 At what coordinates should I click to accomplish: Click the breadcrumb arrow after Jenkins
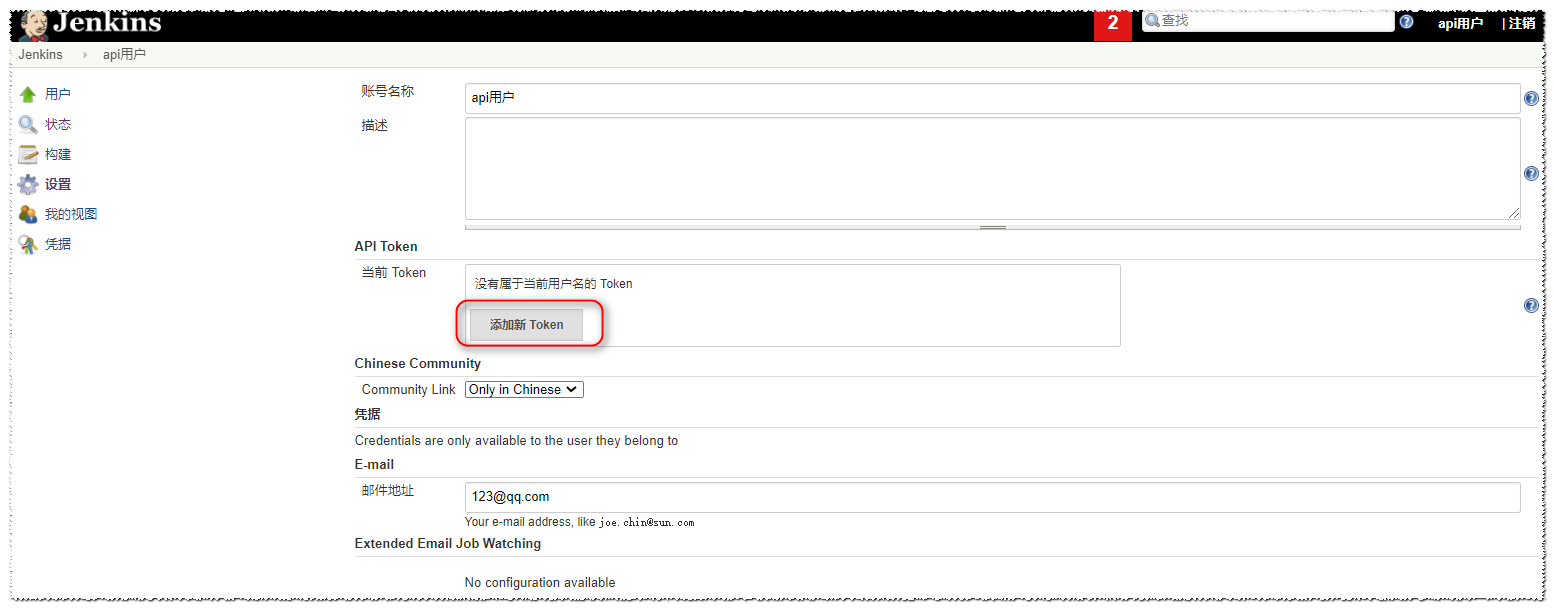[x=85, y=55]
